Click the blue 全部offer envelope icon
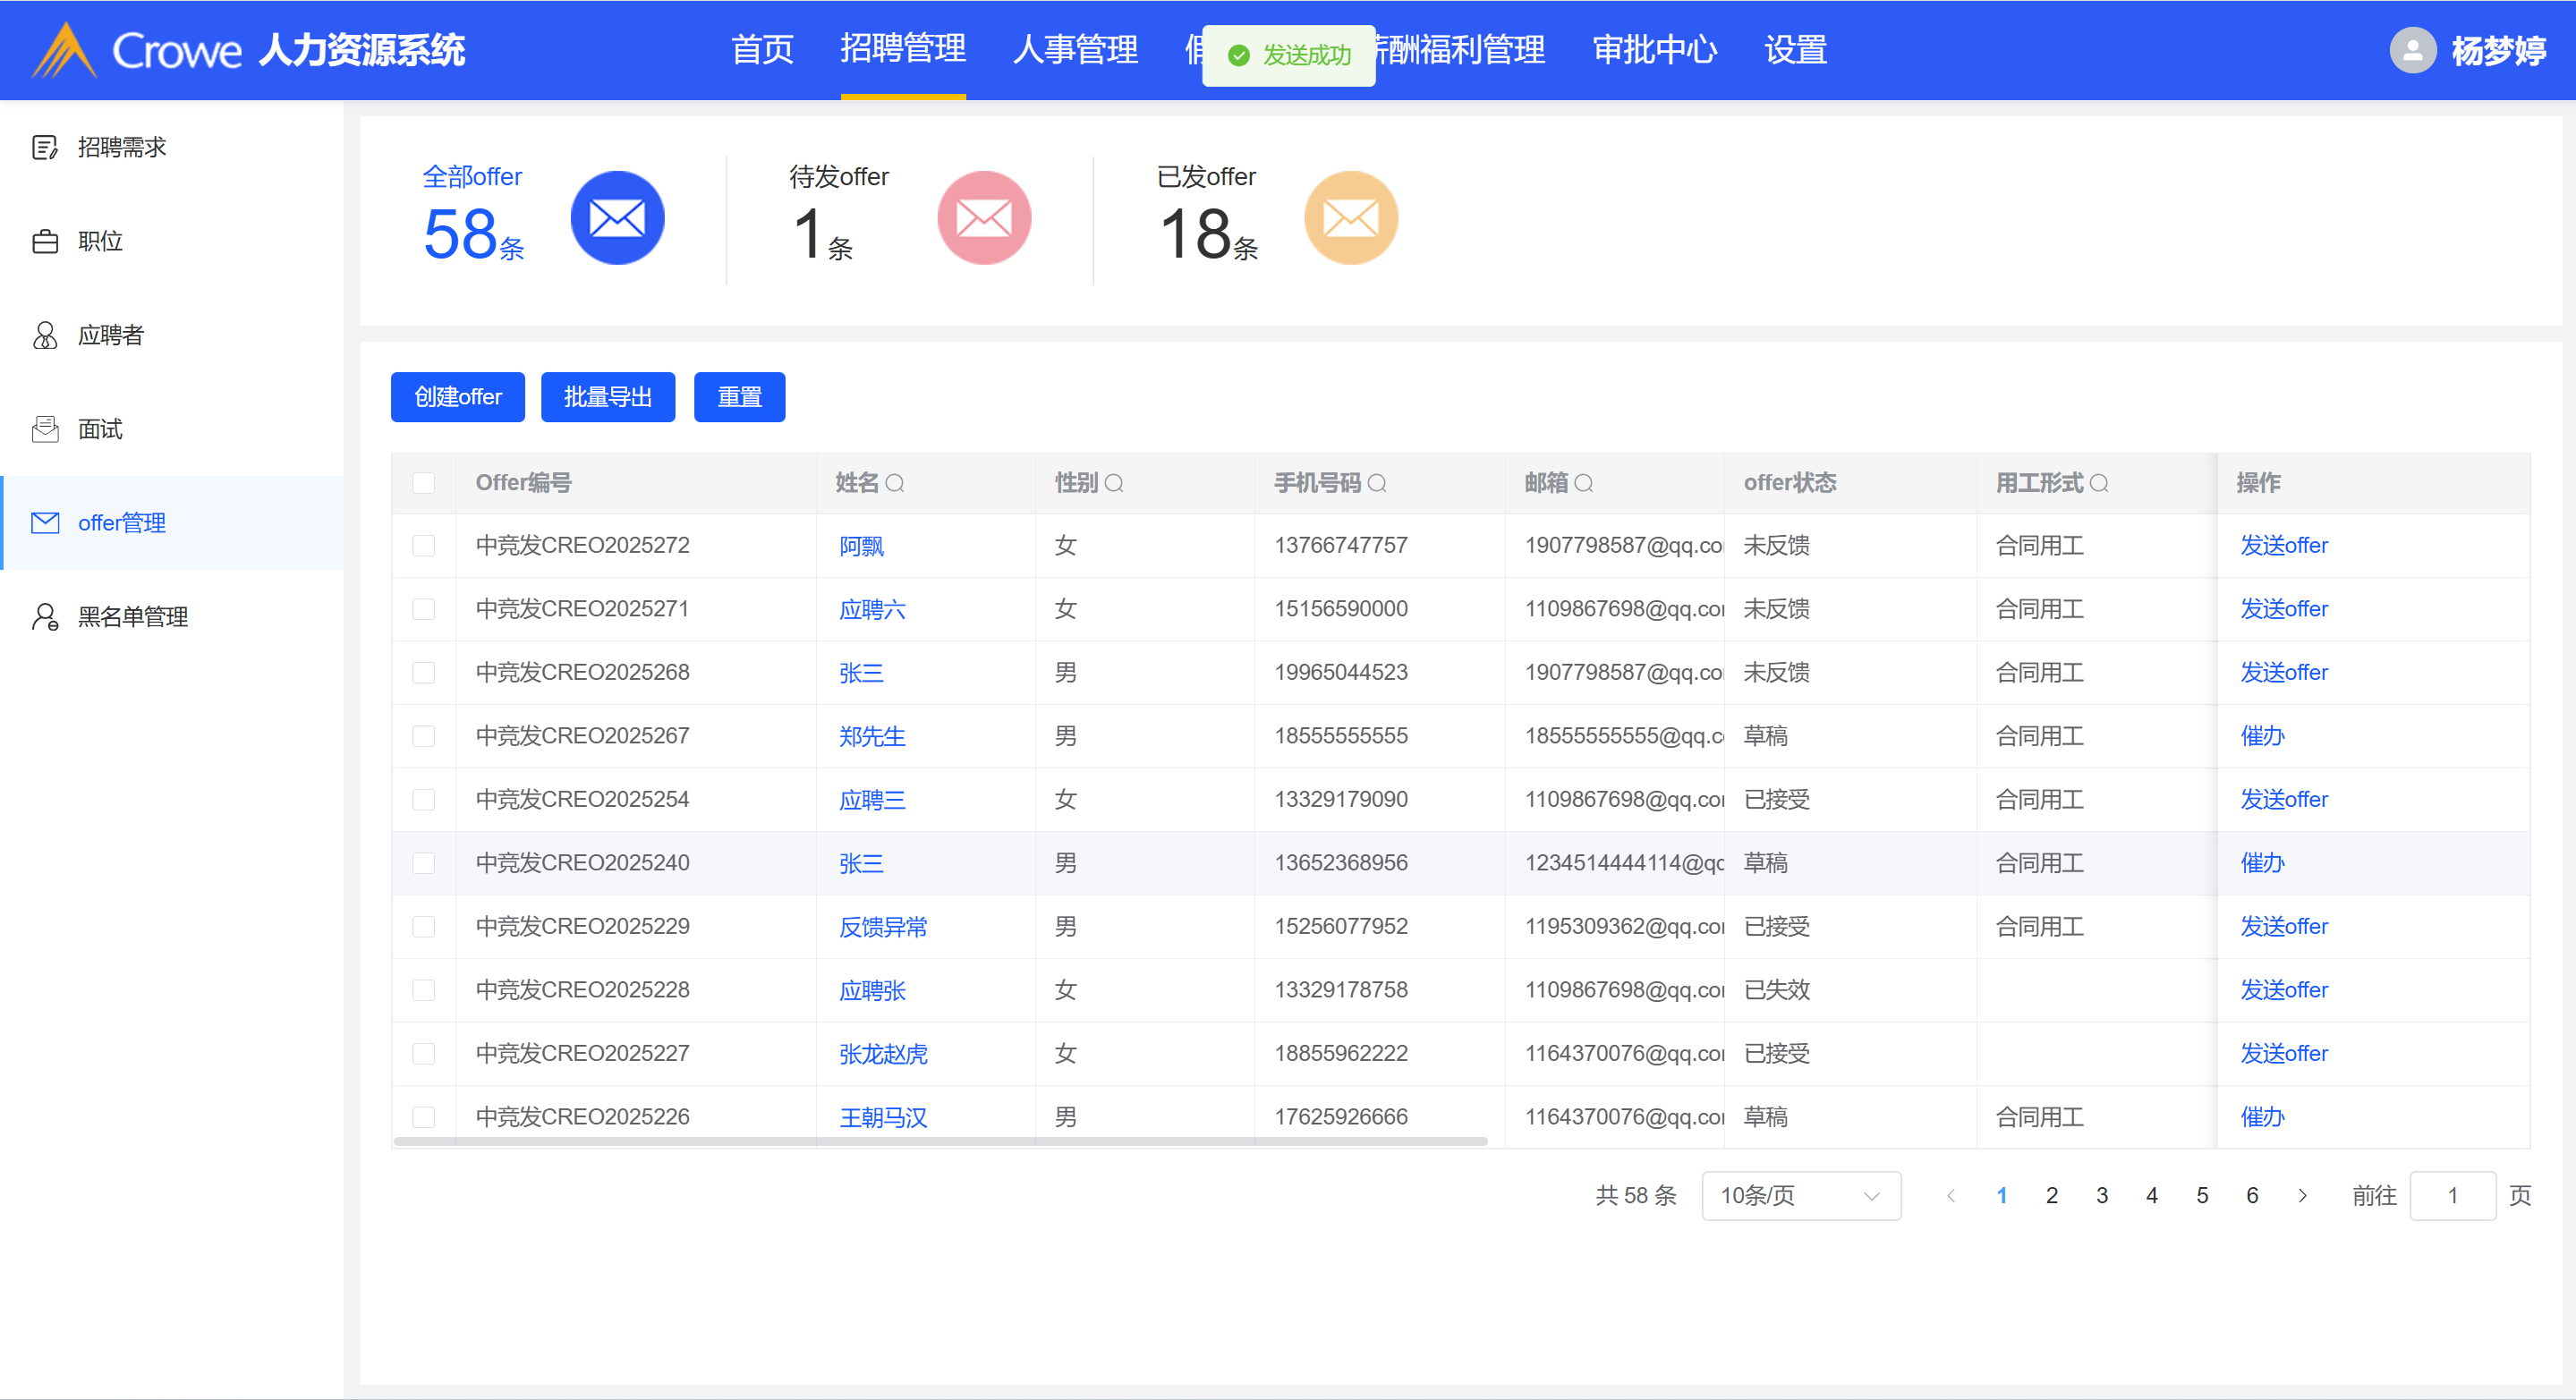Image resolution: width=2576 pixels, height=1400 pixels. click(x=617, y=218)
